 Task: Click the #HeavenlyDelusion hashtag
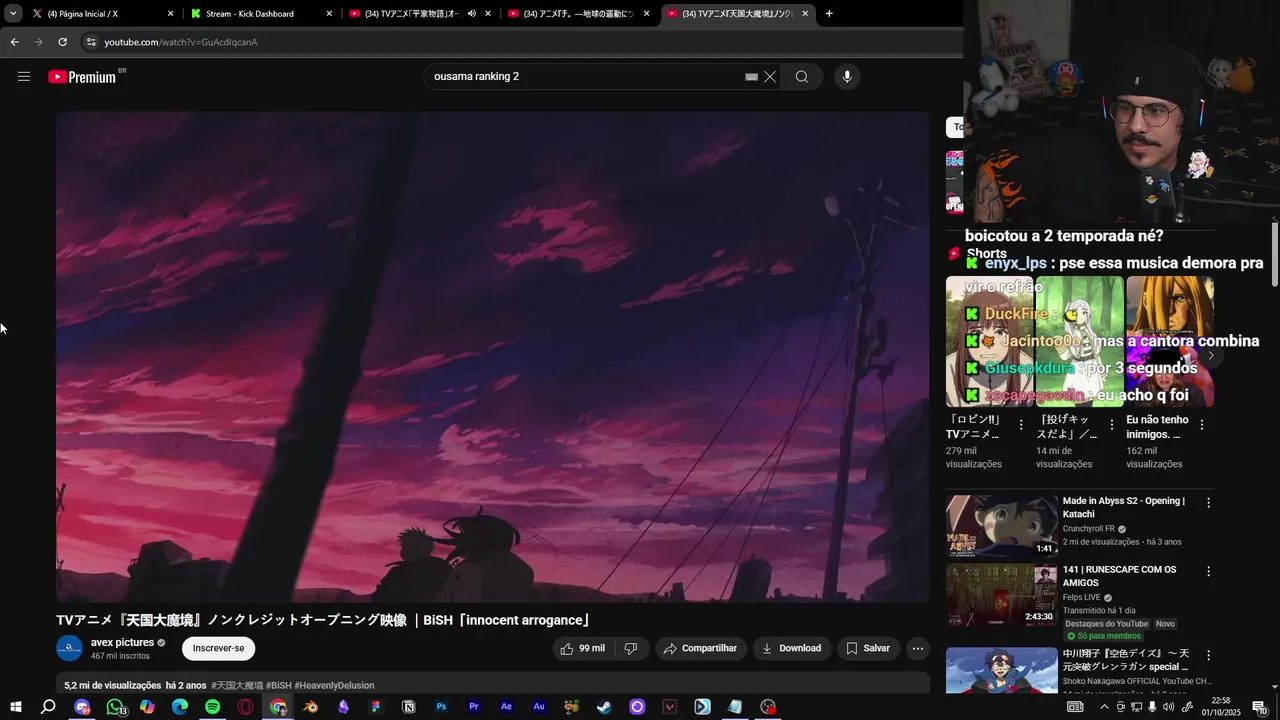coord(334,686)
